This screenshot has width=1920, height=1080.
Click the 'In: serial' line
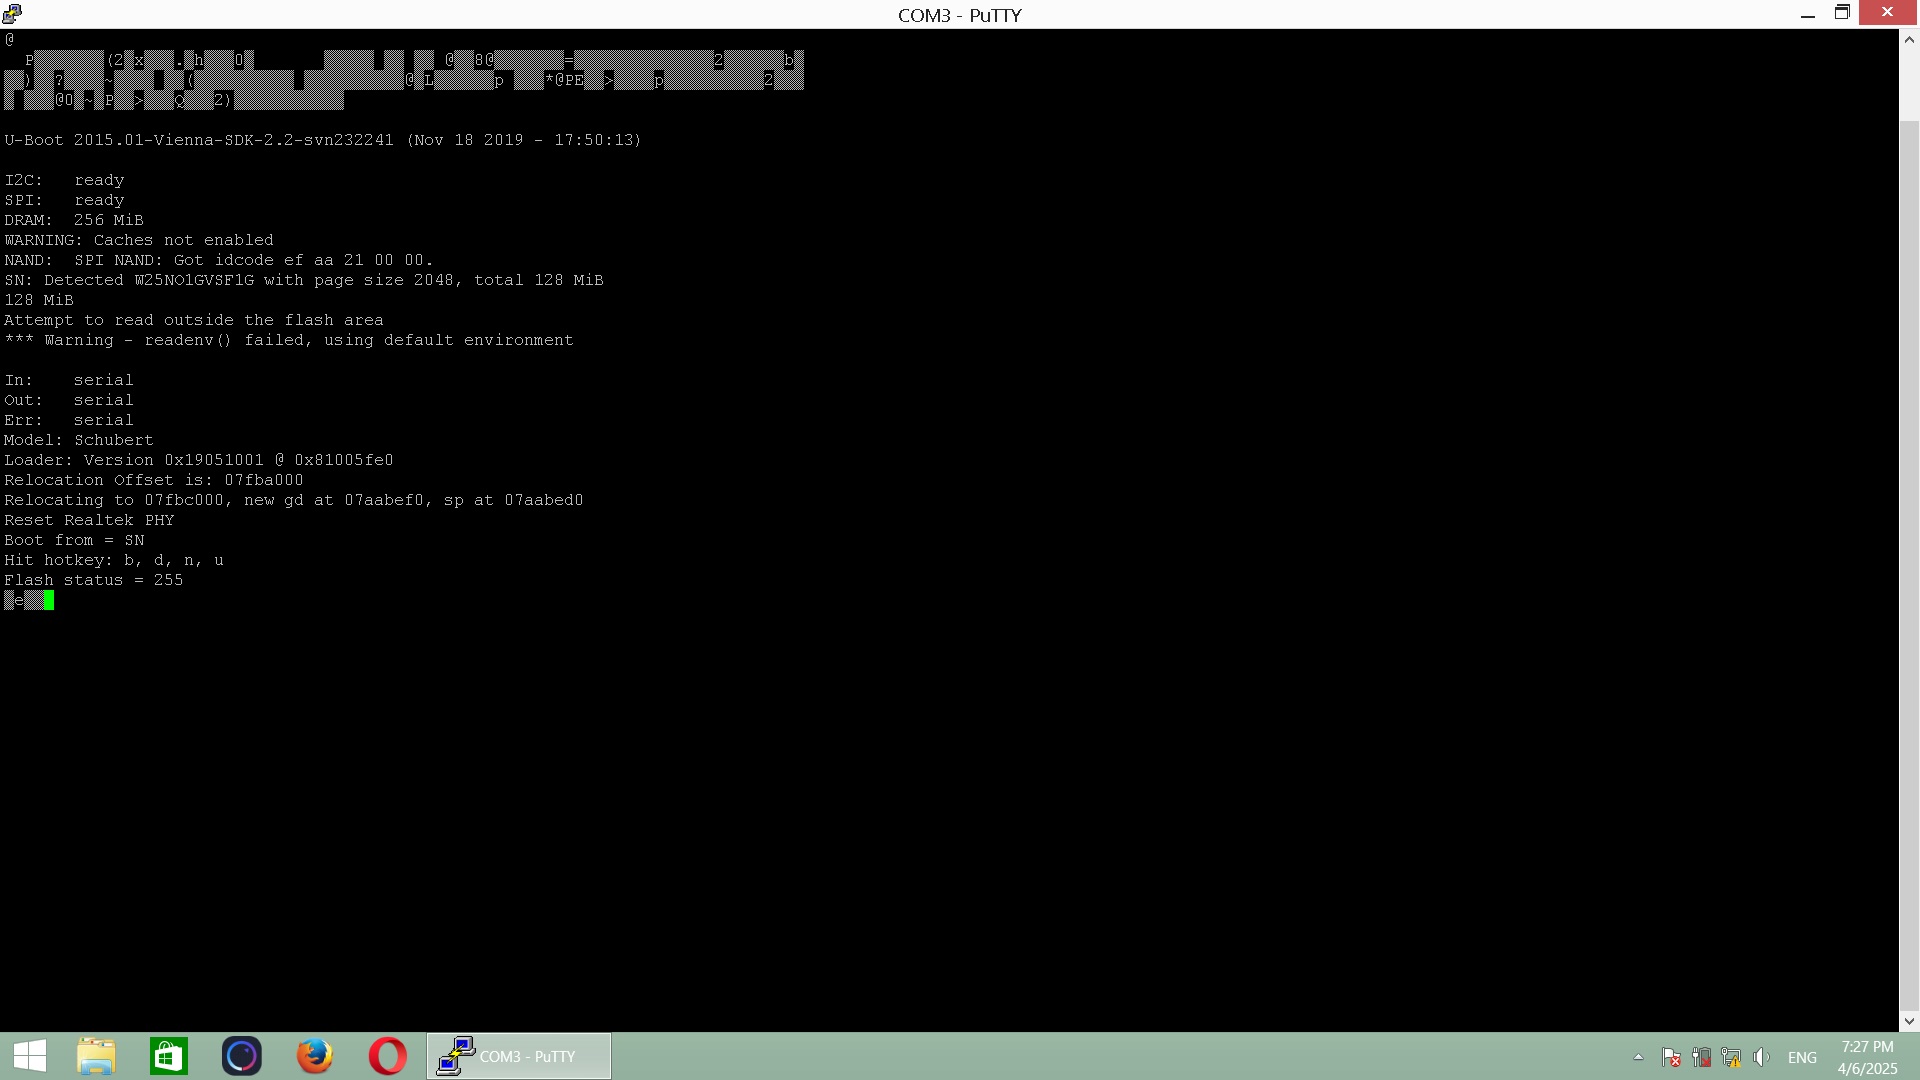coord(69,380)
